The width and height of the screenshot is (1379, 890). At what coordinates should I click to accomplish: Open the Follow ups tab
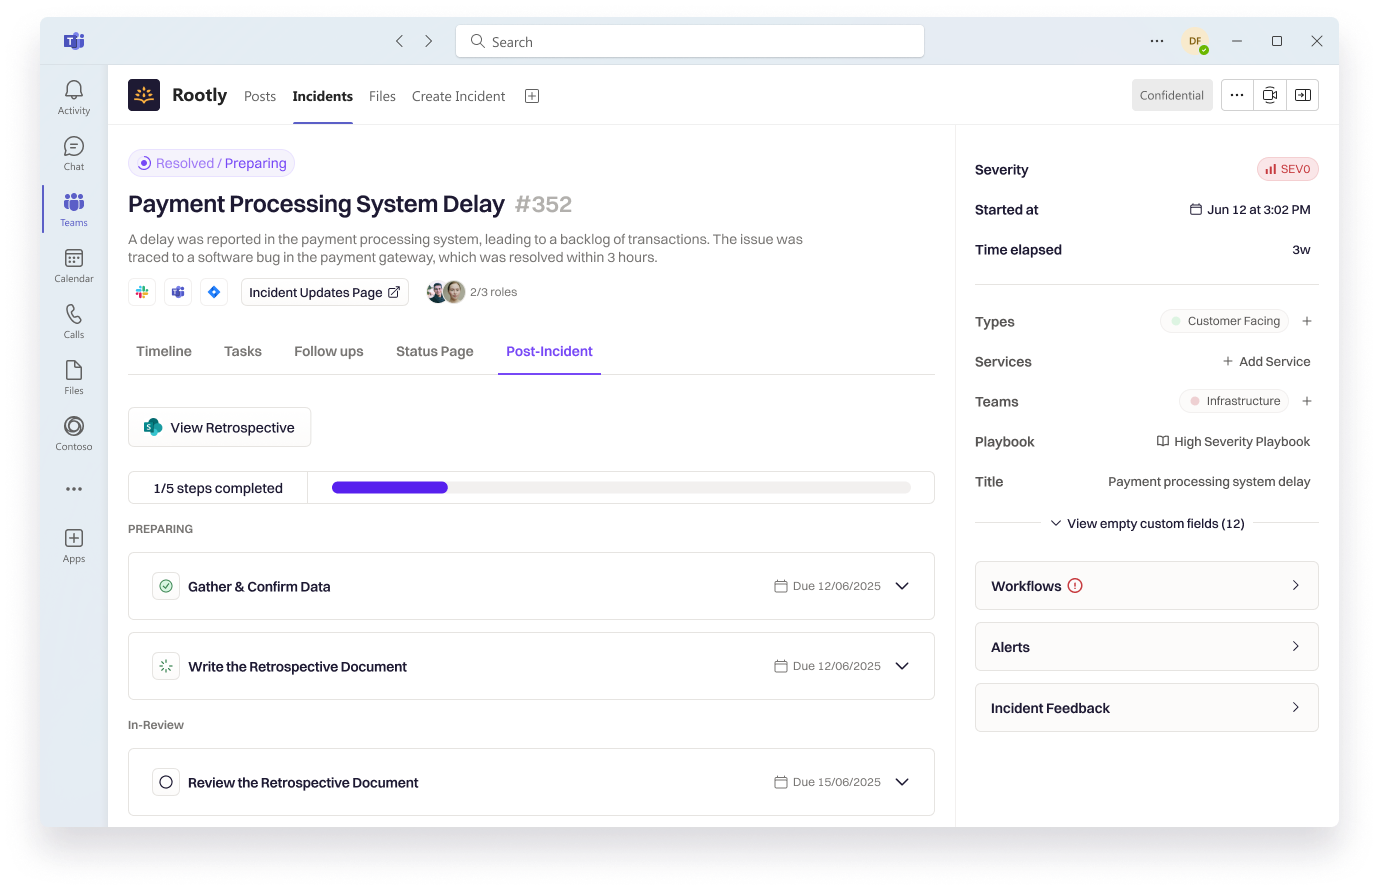329,351
